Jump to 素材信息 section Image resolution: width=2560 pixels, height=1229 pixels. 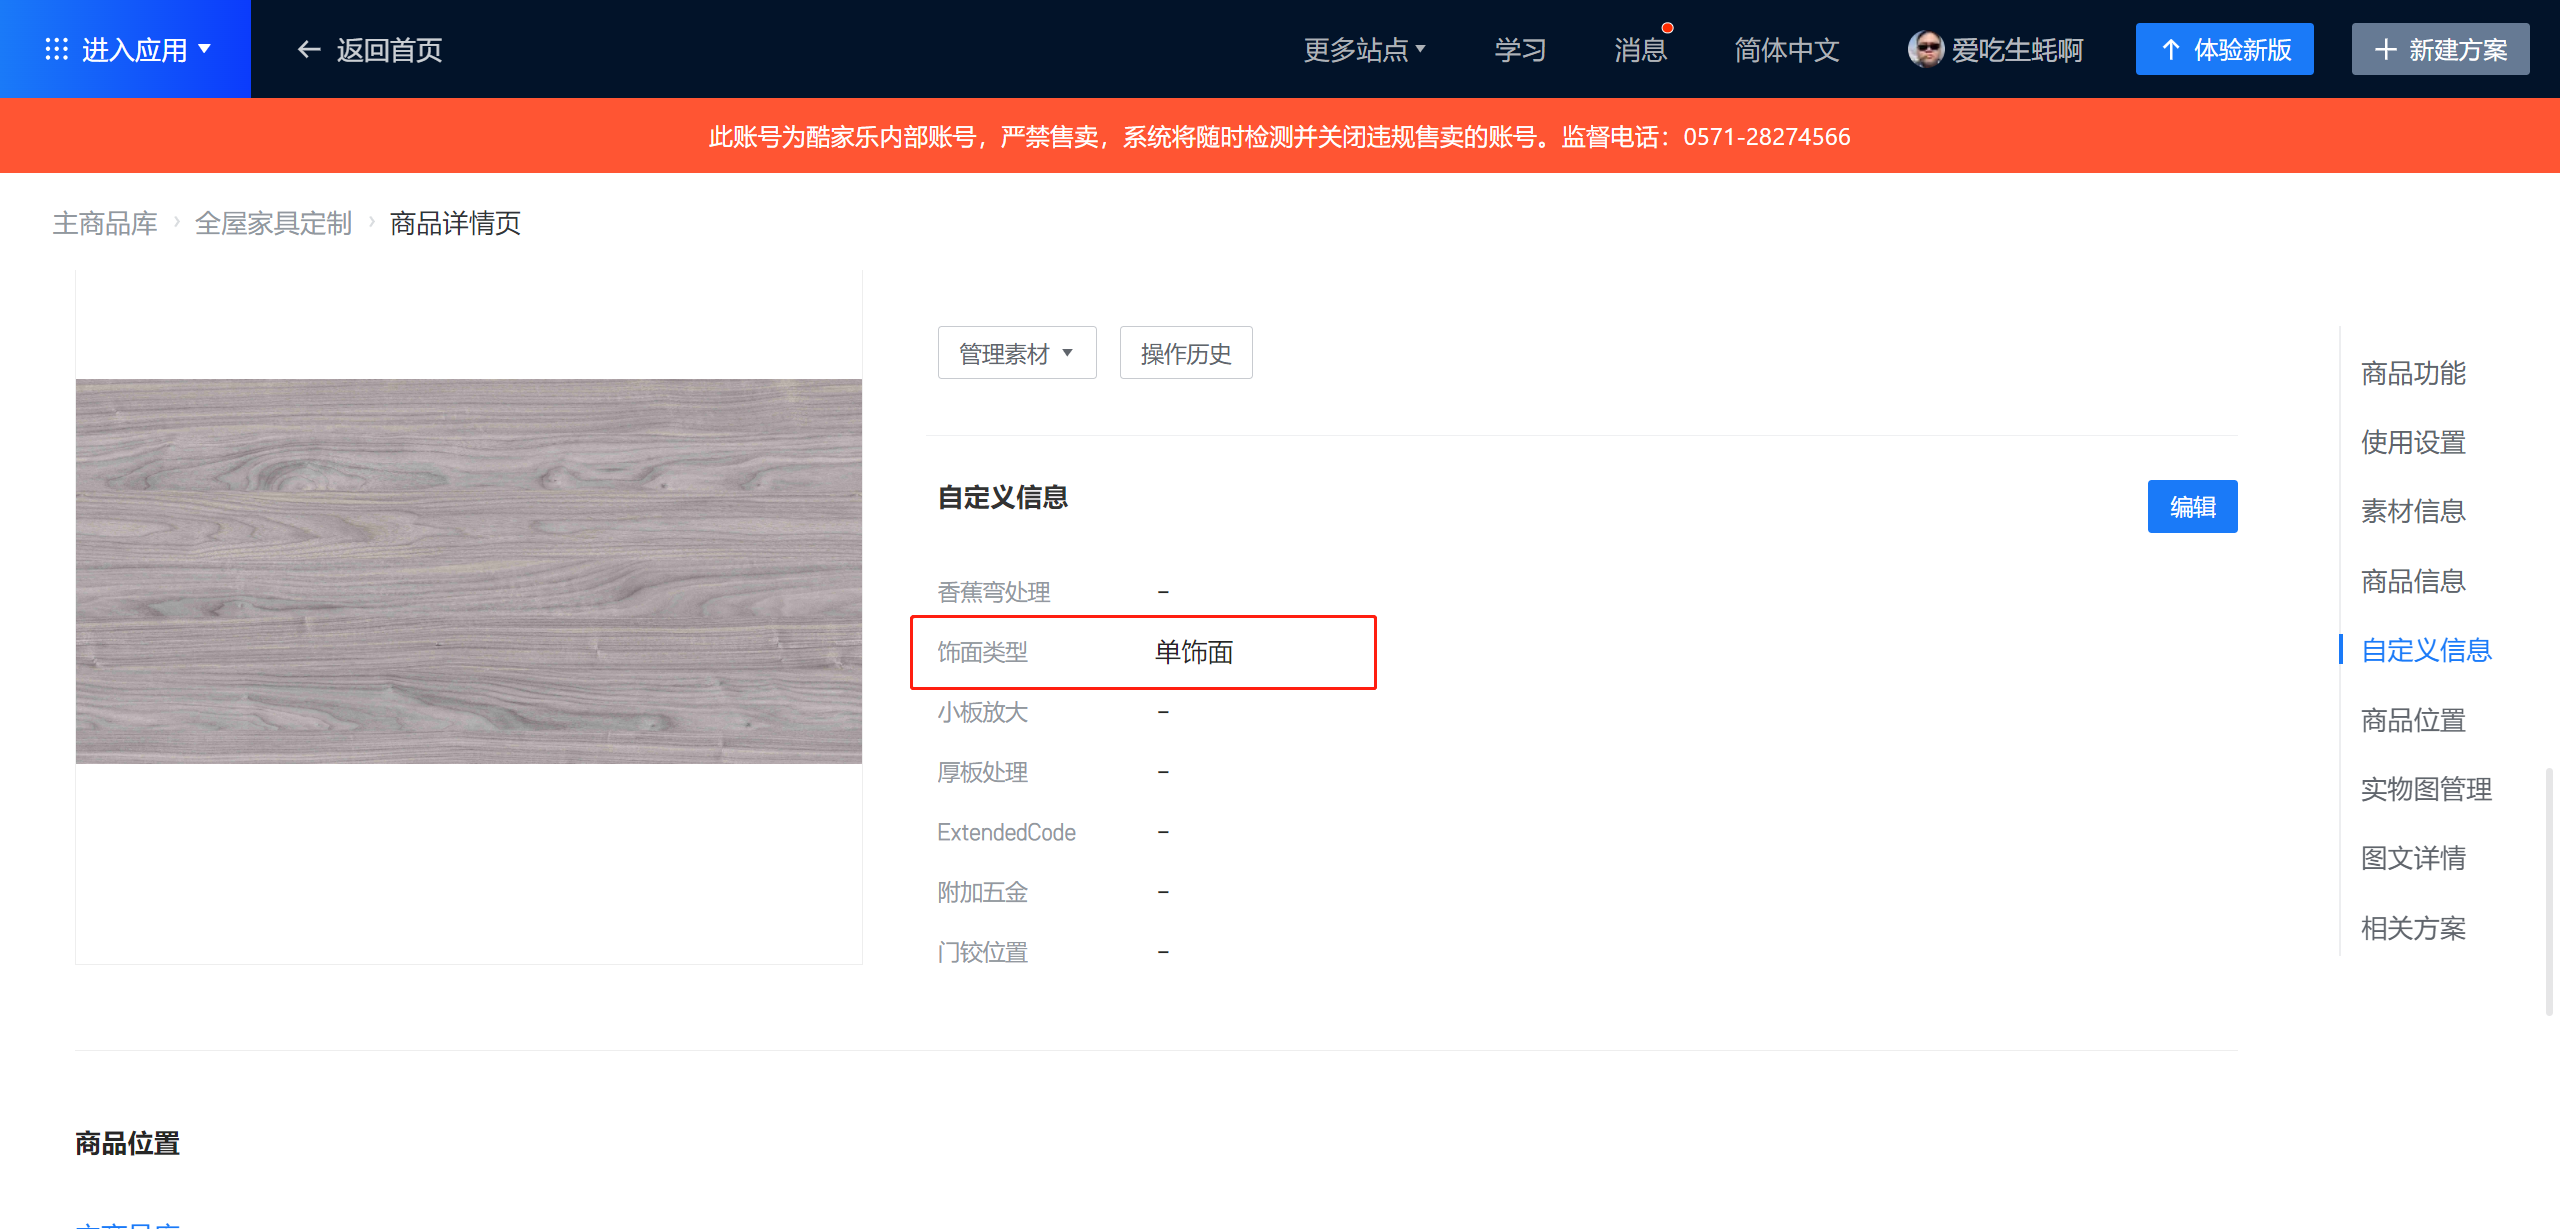2413,511
